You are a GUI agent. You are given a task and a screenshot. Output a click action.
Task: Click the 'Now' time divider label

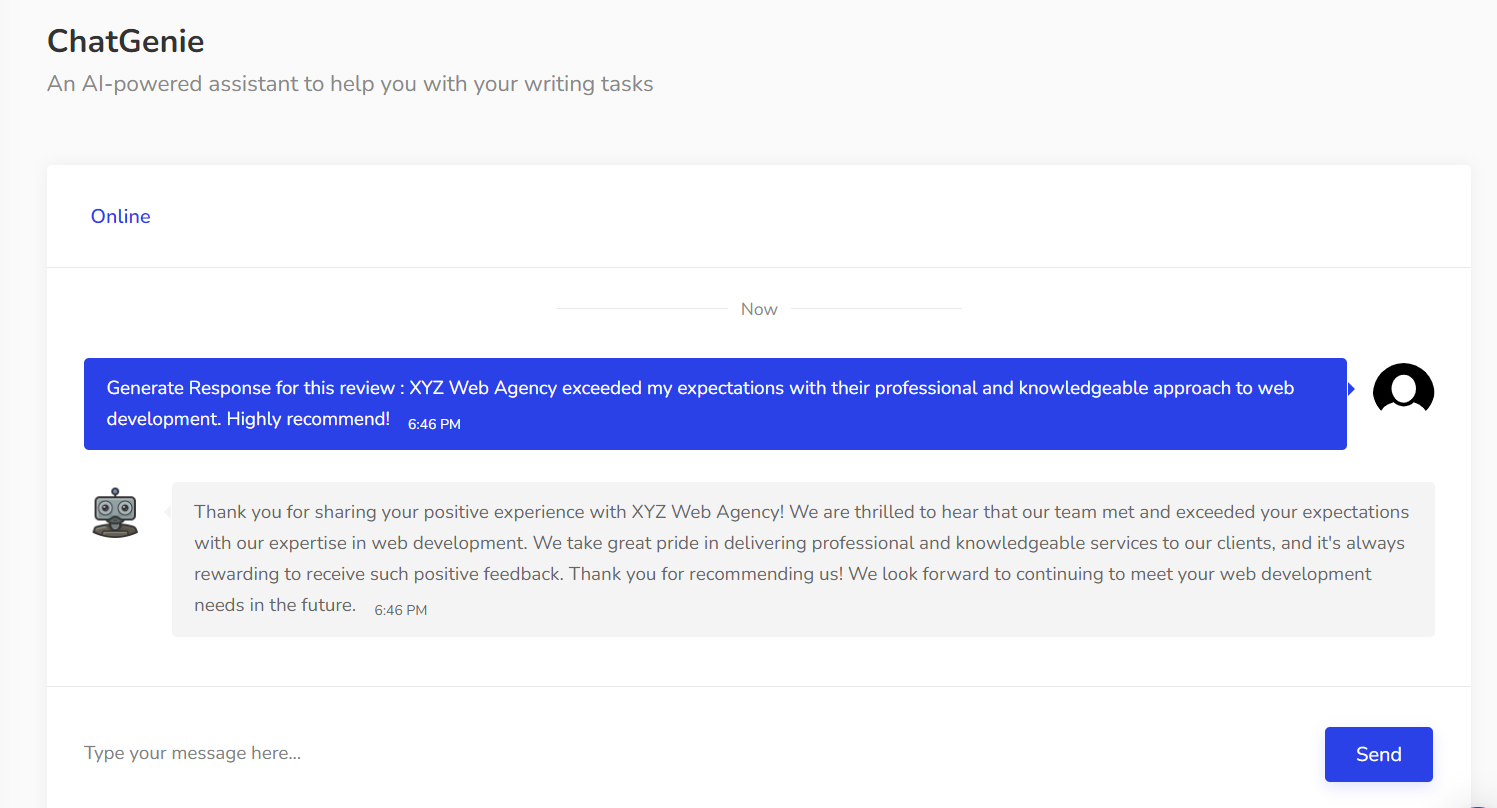click(759, 309)
